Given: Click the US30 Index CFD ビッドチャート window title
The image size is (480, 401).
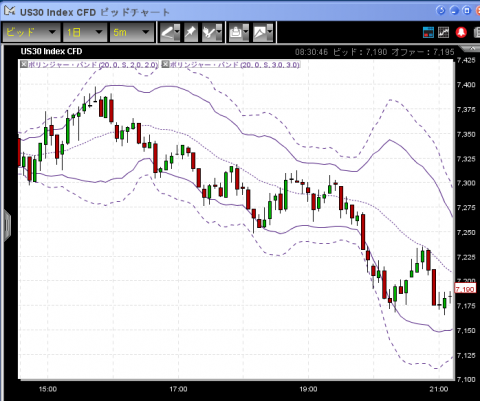Looking at the screenshot, I should pos(95,12).
